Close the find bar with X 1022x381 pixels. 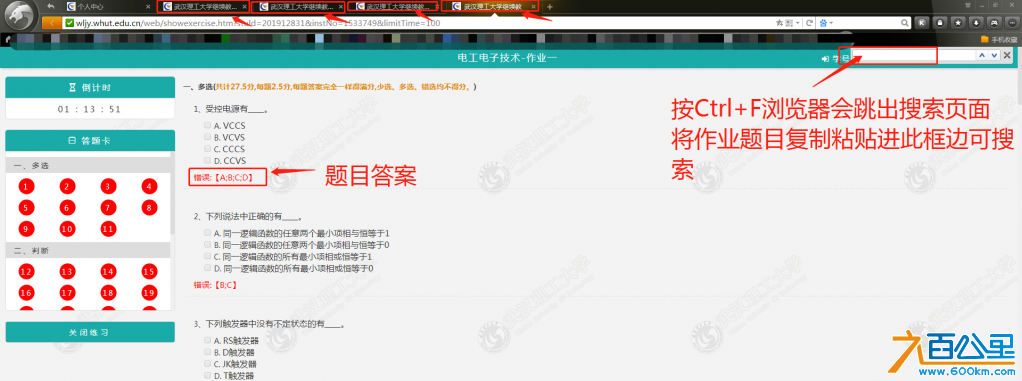(1008, 56)
